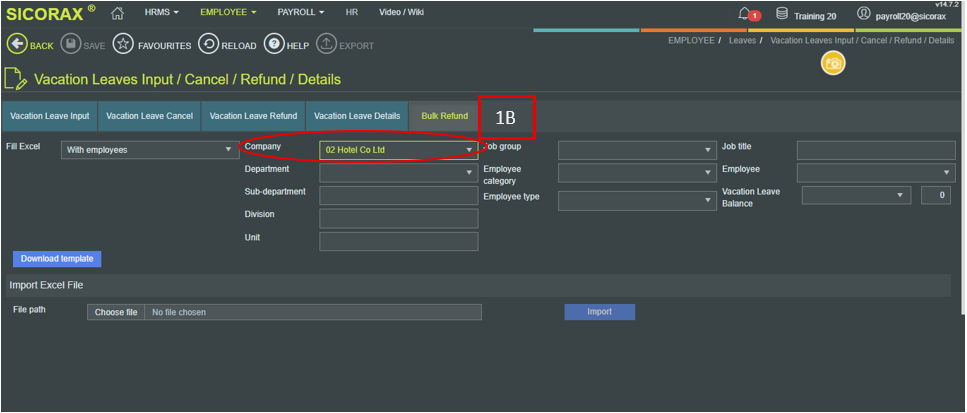Screen dimensions: 967x413
Task: Open the Job group dropdown
Action: (x=638, y=150)
